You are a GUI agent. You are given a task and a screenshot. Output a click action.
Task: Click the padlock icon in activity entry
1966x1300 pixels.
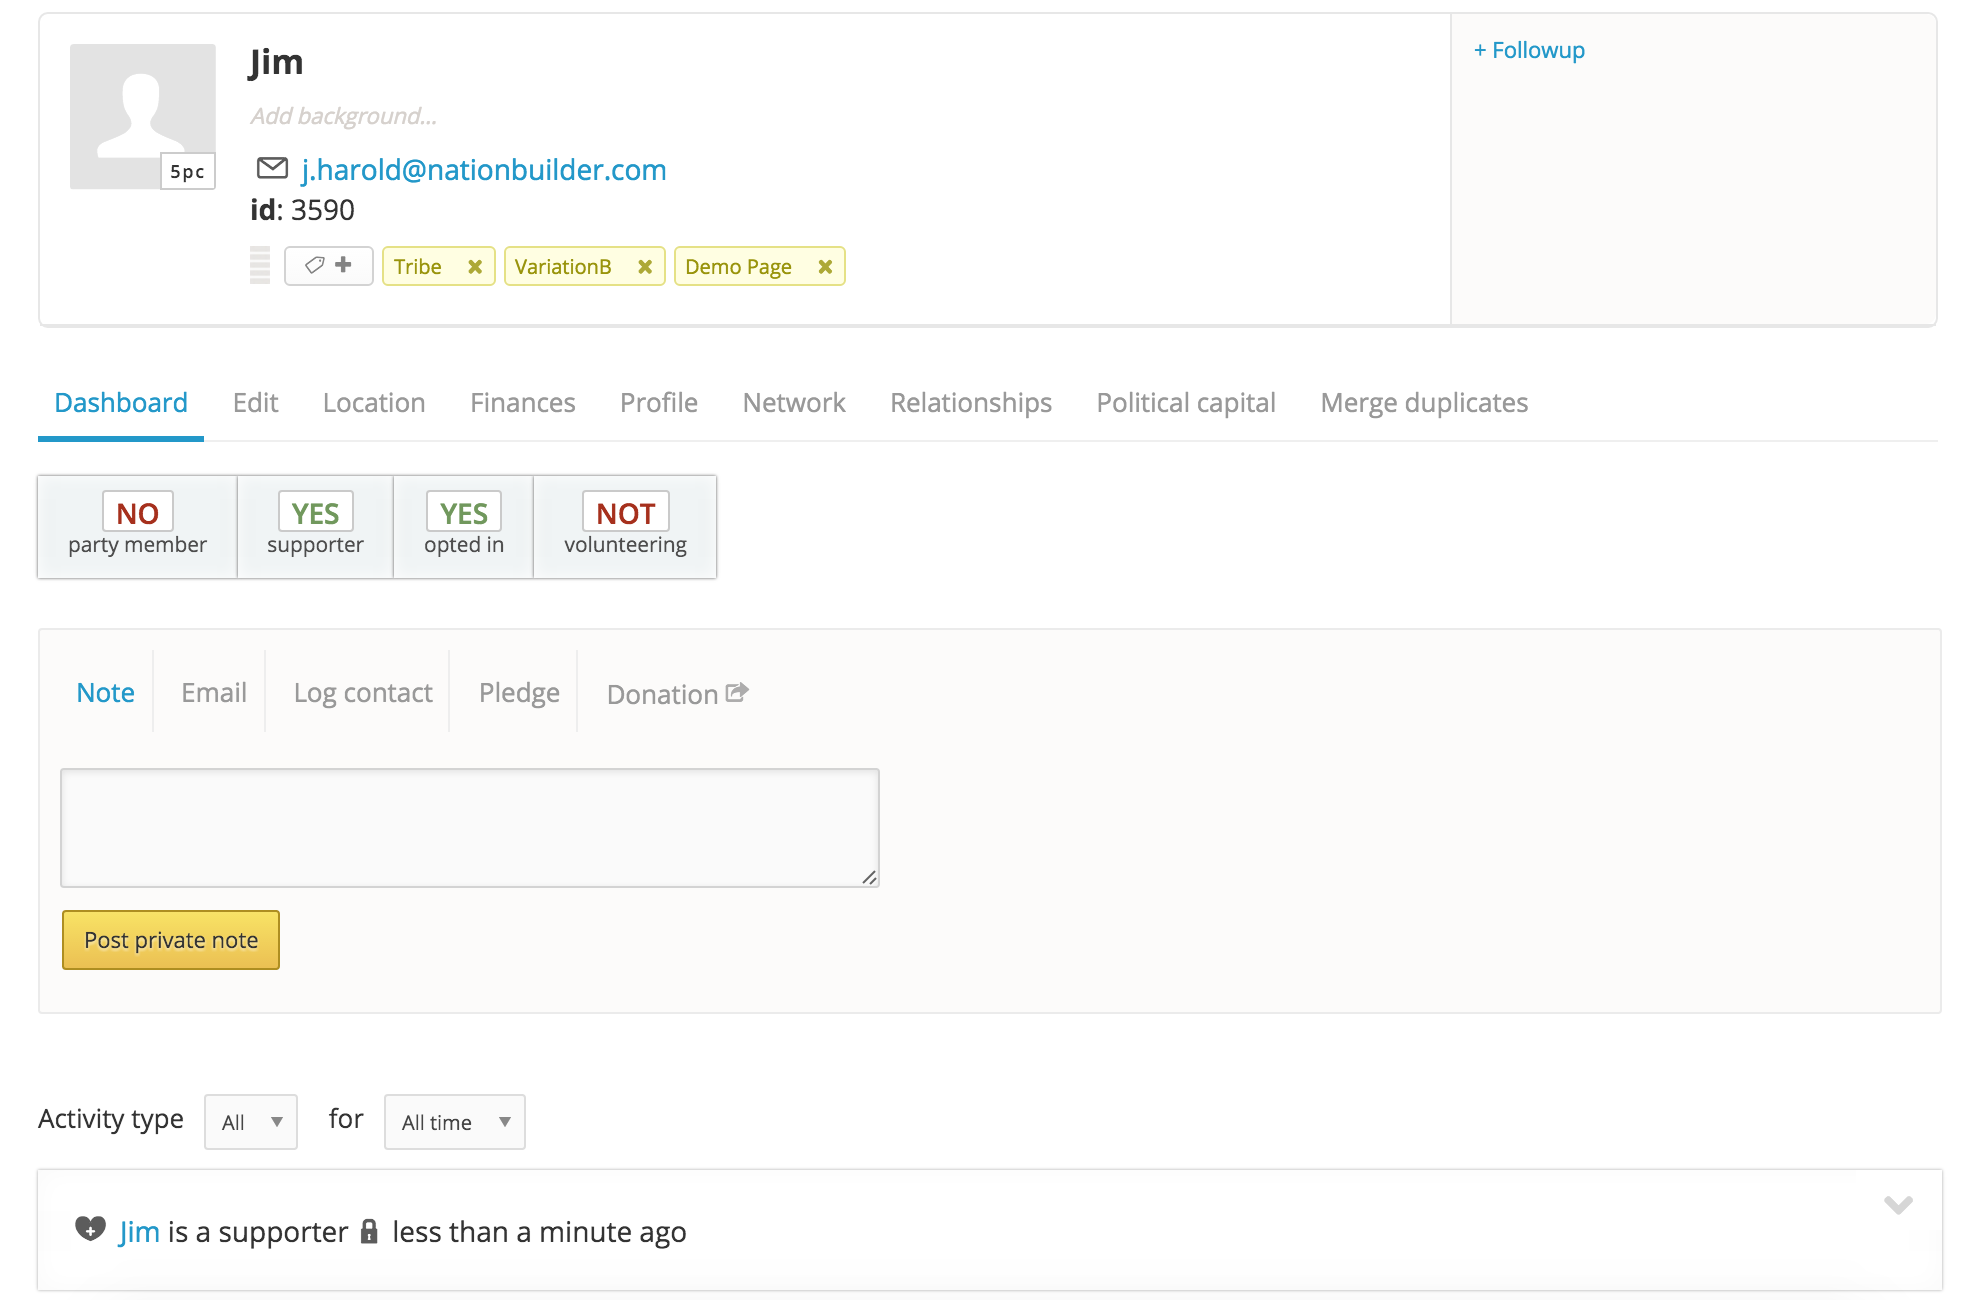(x=369, y=1231)
